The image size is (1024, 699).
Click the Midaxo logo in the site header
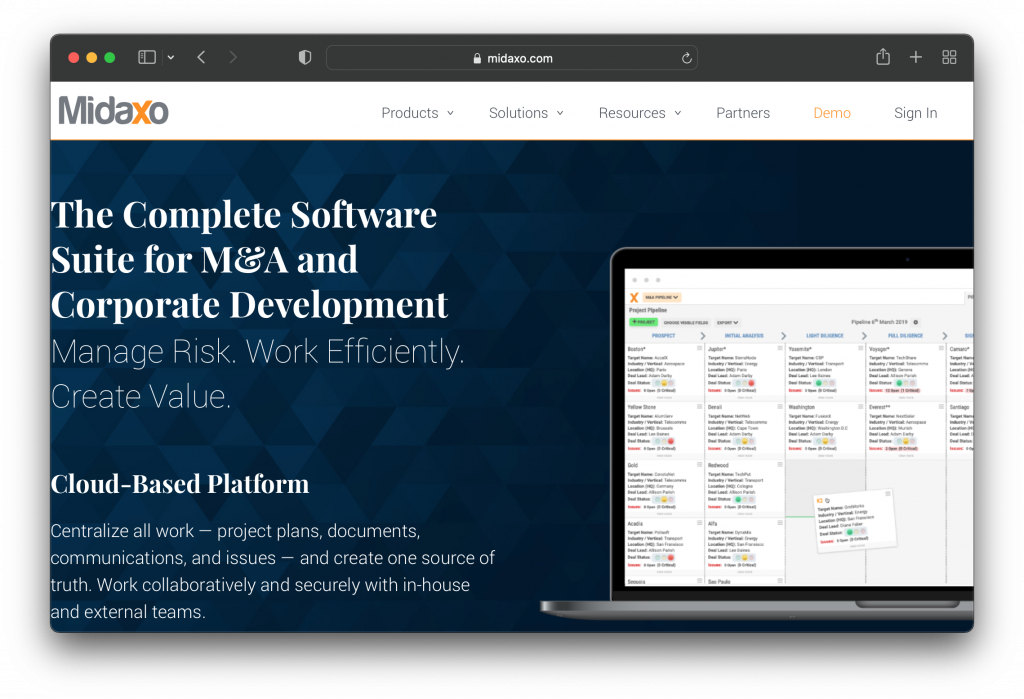(114, 110)
